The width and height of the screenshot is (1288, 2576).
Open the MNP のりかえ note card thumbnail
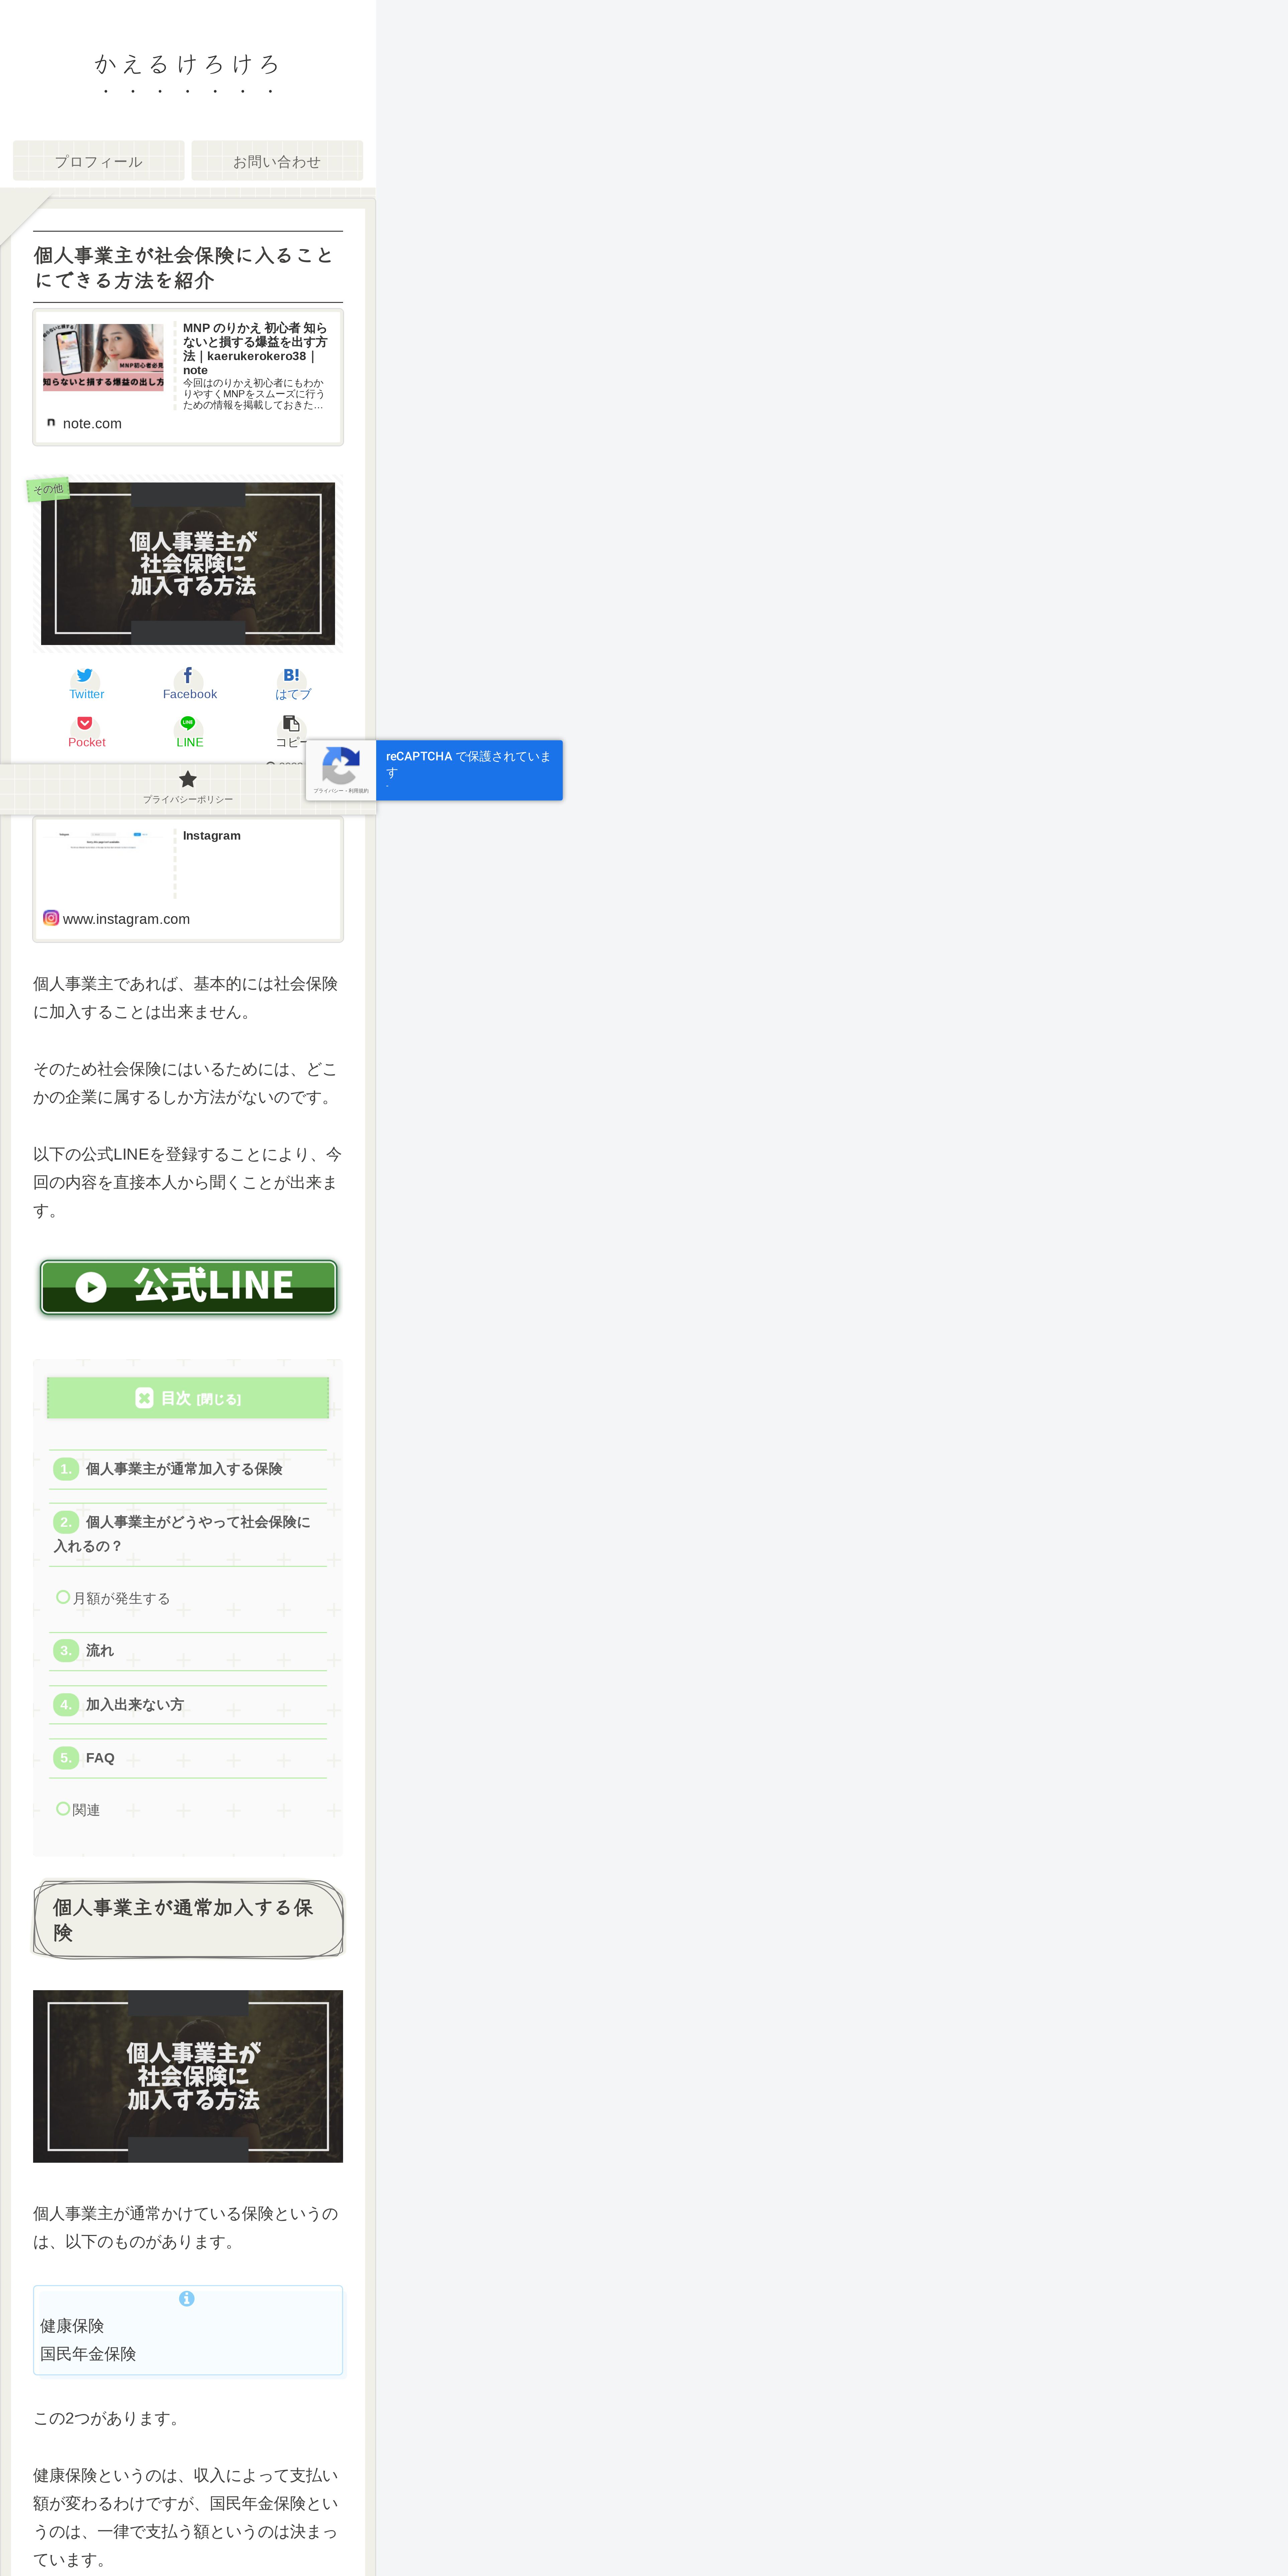coord(103,357)
